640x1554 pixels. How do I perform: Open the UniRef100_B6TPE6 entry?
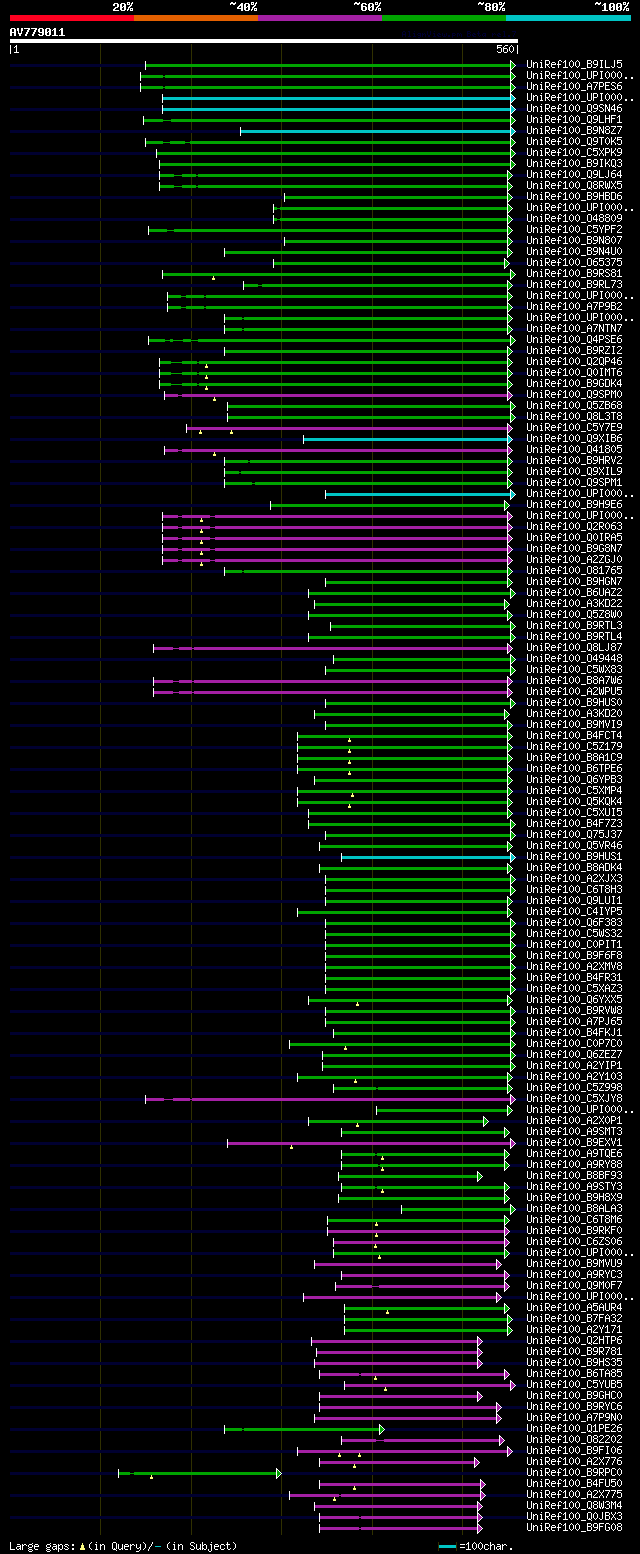(574, 768)
